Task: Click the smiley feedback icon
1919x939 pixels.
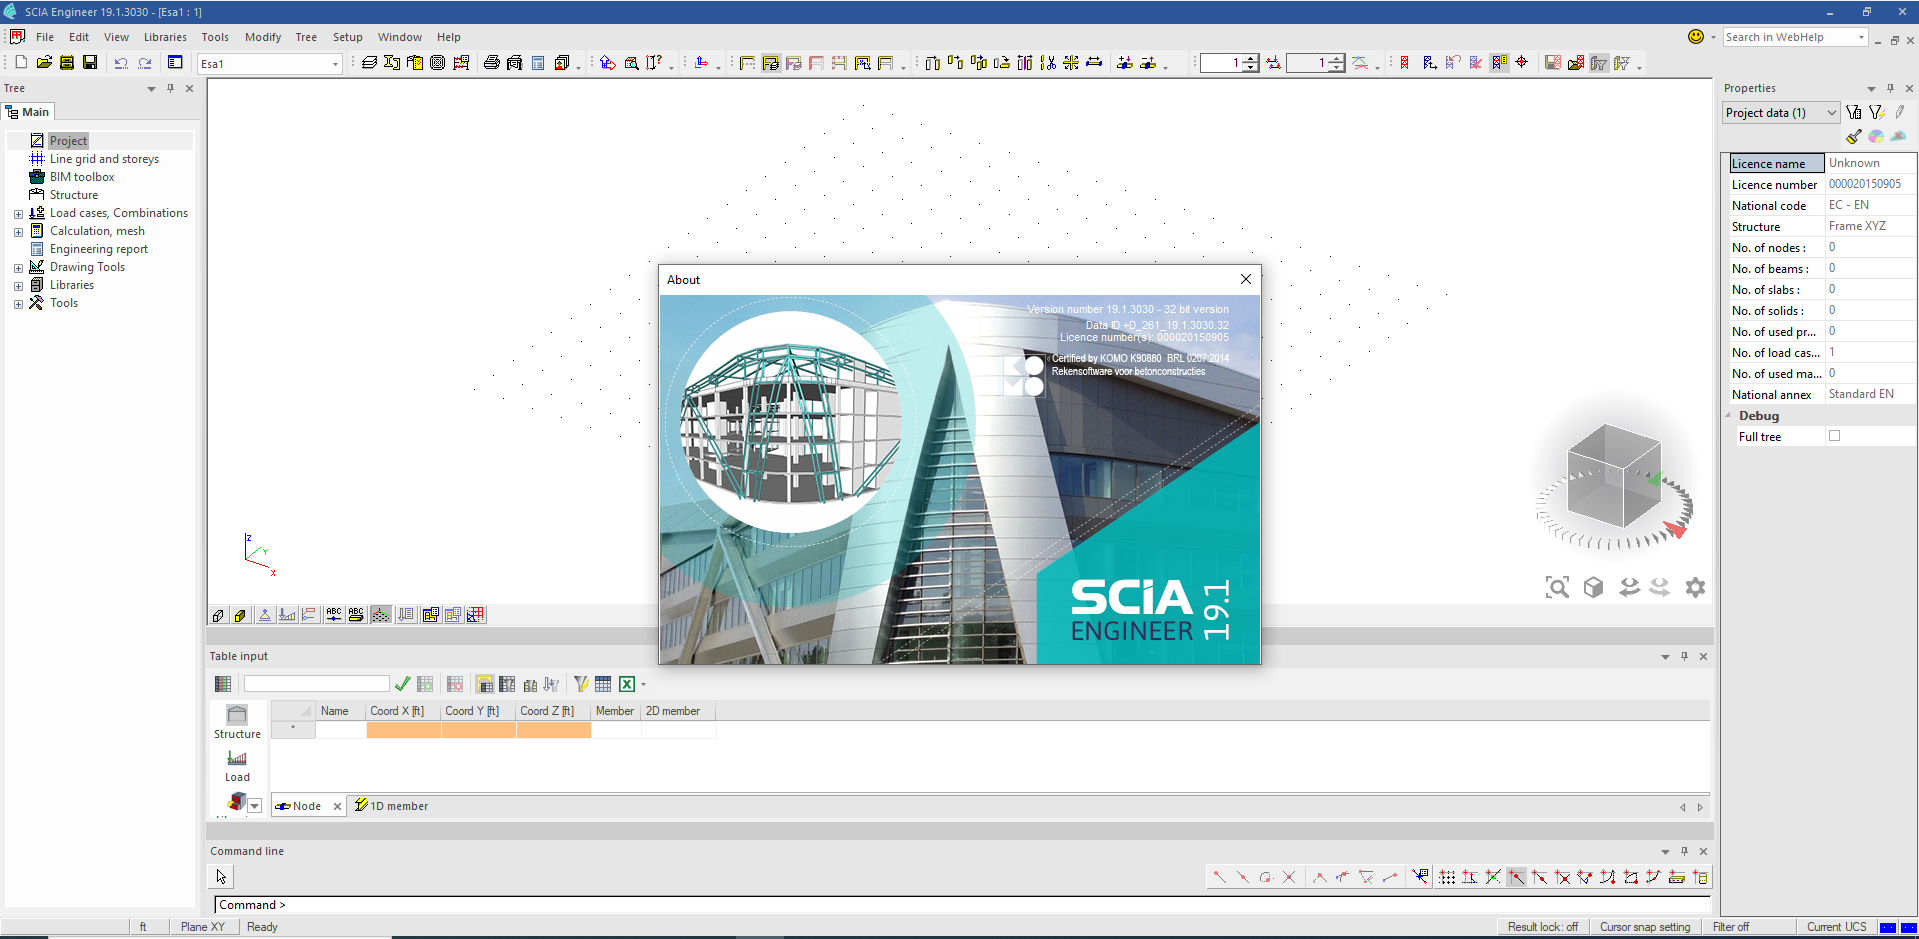Action: [1696, 37]
